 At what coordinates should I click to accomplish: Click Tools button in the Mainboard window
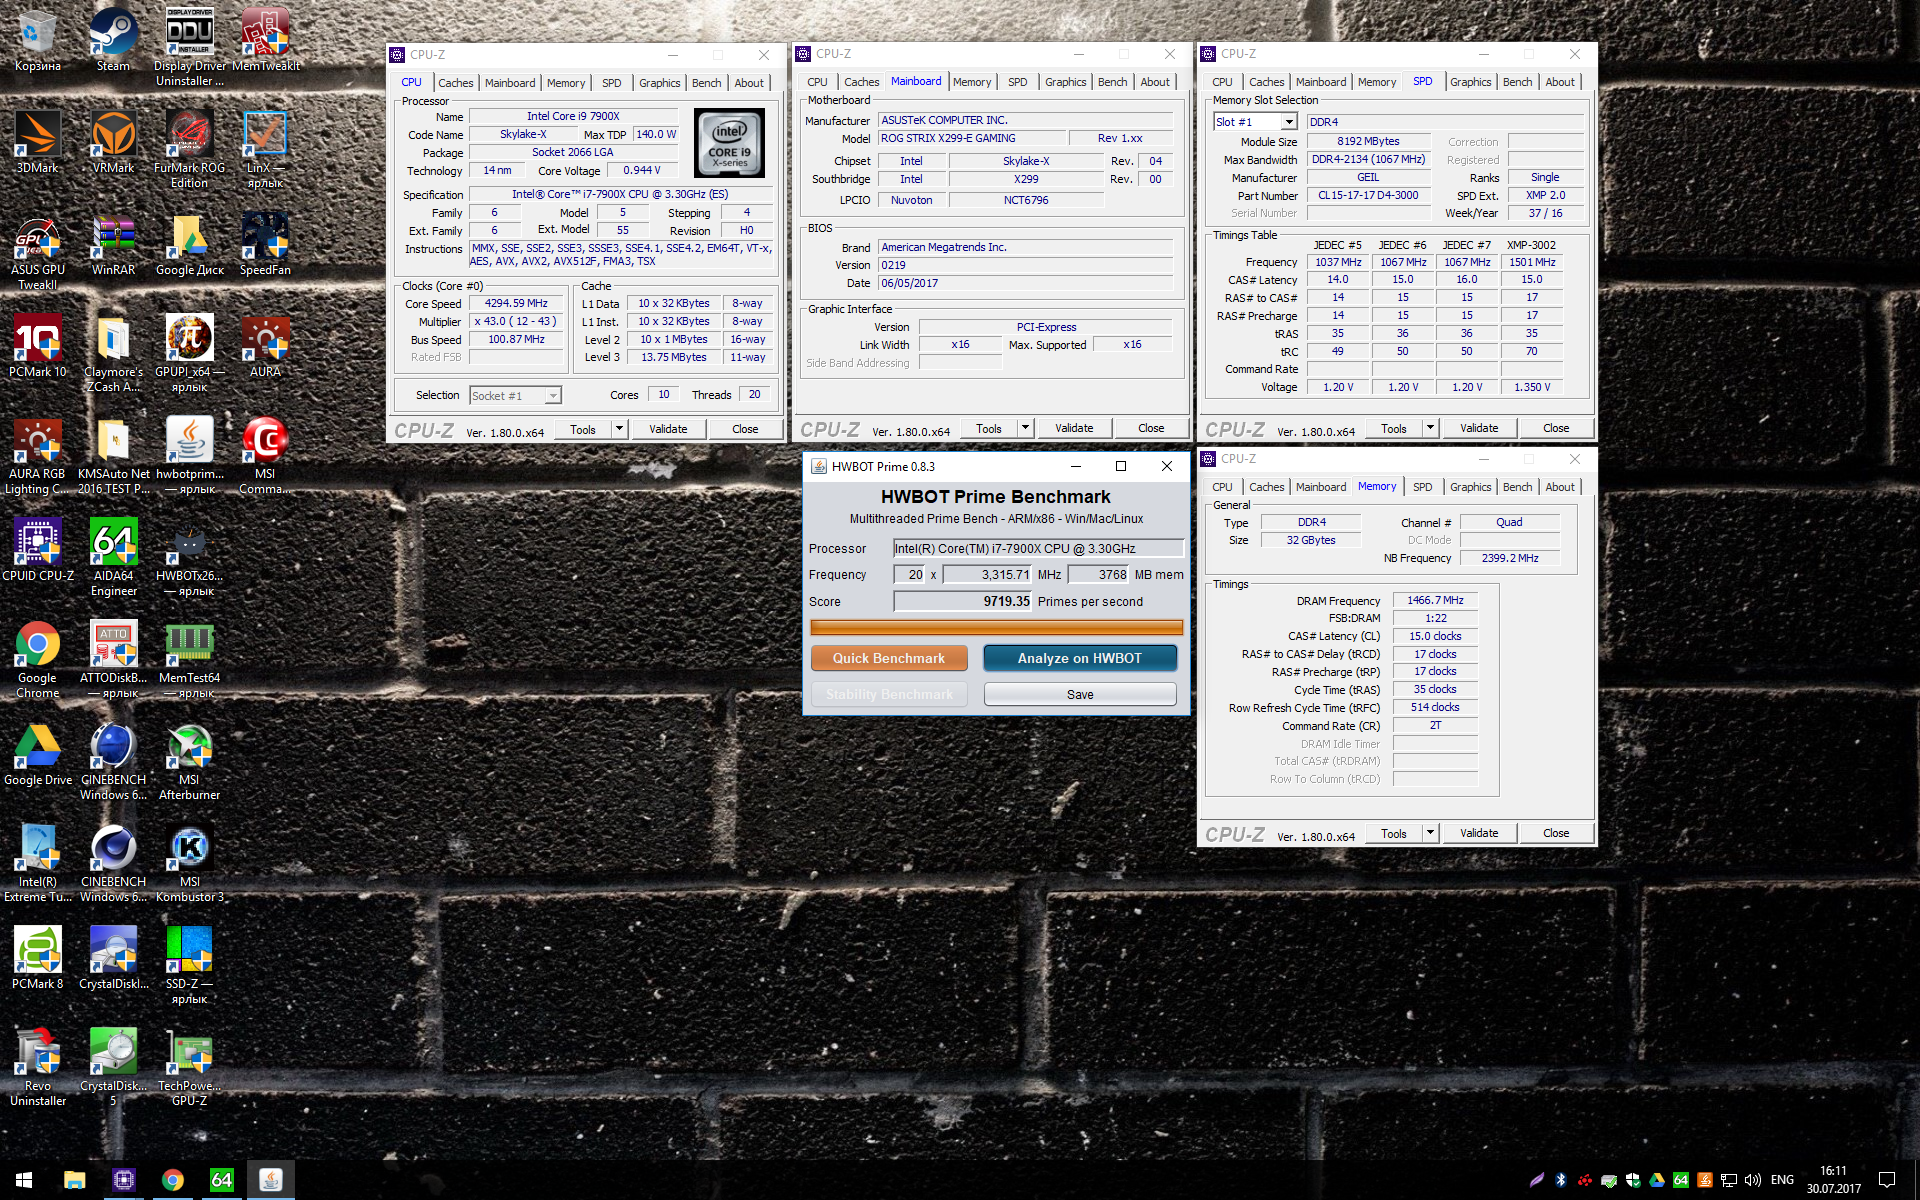click(x=988, y=428)
